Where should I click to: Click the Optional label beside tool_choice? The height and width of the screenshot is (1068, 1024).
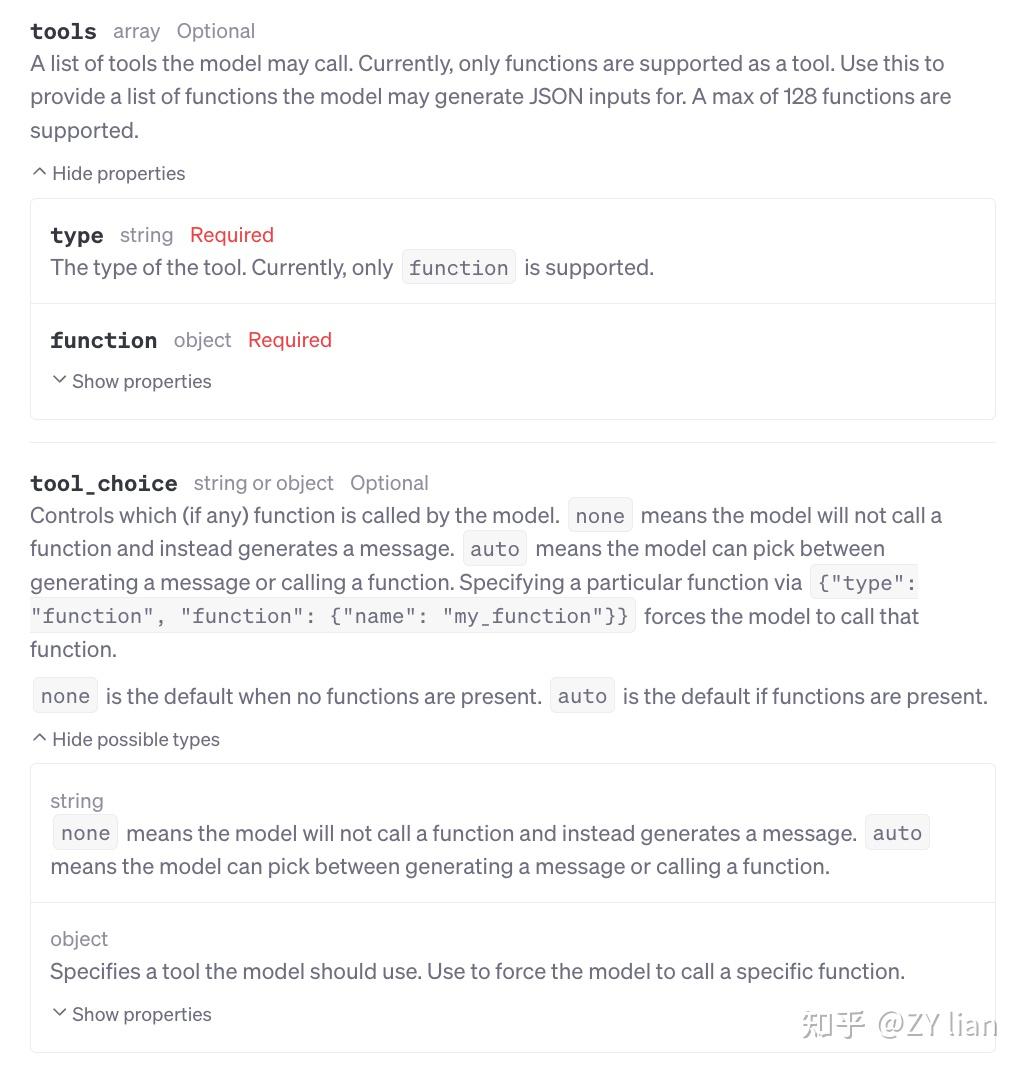coord(389,483)
